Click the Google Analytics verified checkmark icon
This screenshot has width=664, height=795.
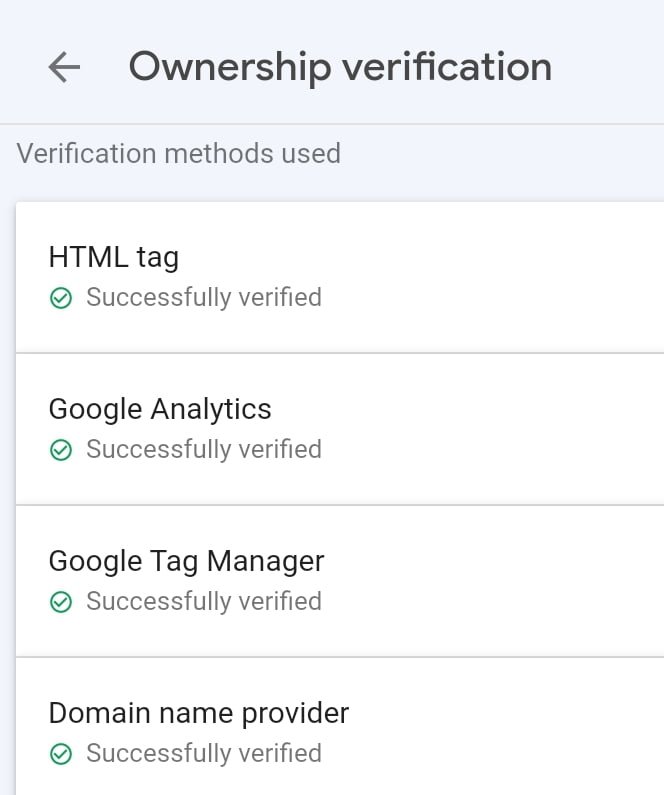[61, 450]
